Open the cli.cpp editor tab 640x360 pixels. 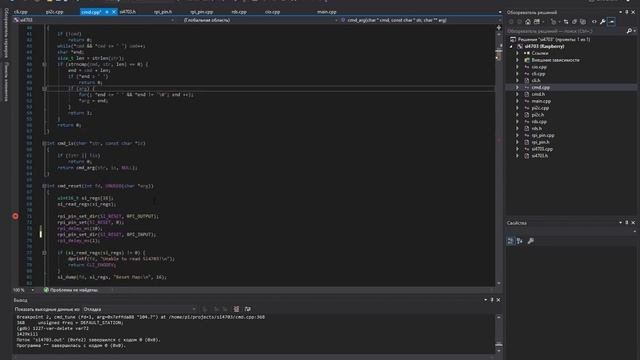(20, 12)
